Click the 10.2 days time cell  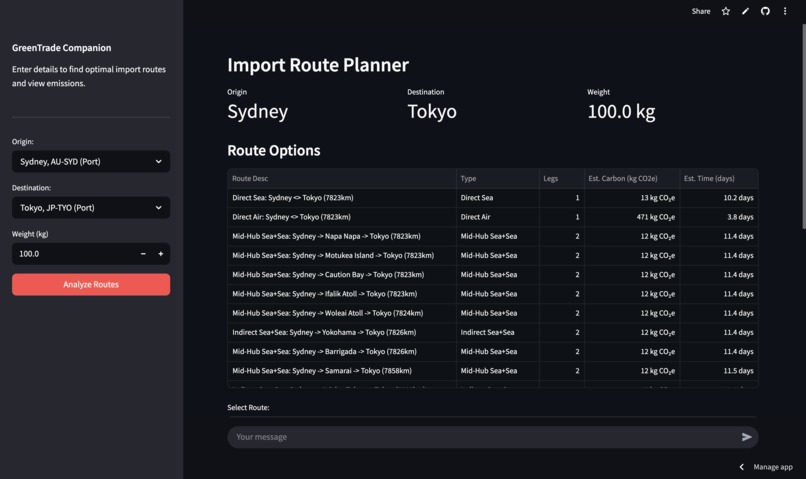[x=719, y=198]
